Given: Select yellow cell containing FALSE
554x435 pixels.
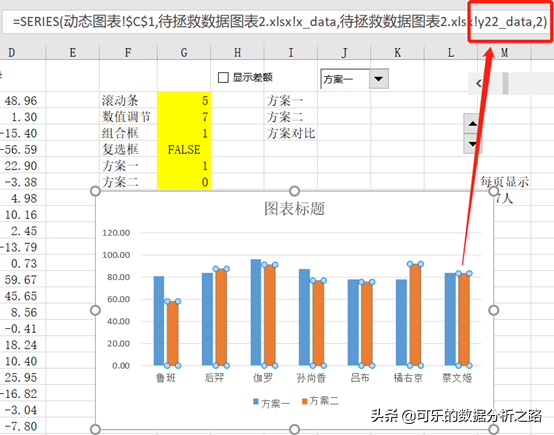Looking at the screenshot, I should pos(184,149).
